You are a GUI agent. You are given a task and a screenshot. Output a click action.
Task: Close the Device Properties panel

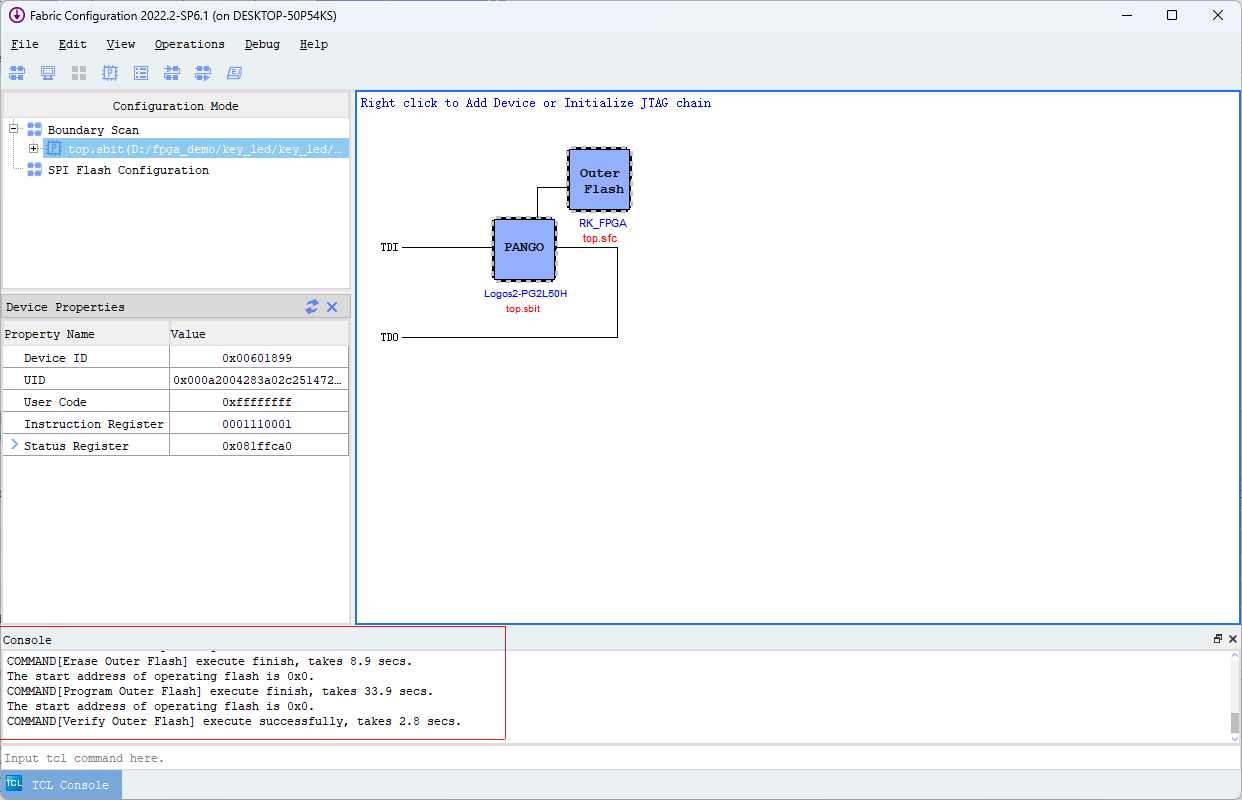click(332, 306)
